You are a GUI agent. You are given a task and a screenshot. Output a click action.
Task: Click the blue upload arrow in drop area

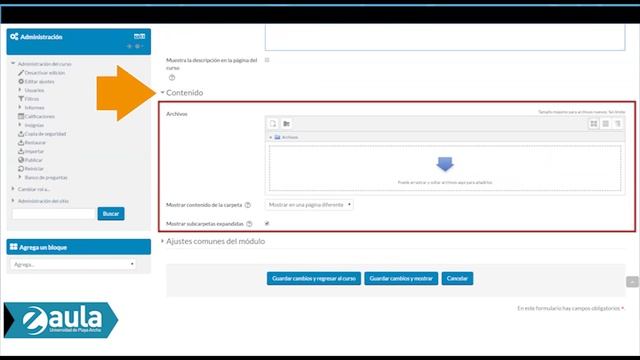pos(445,164)
